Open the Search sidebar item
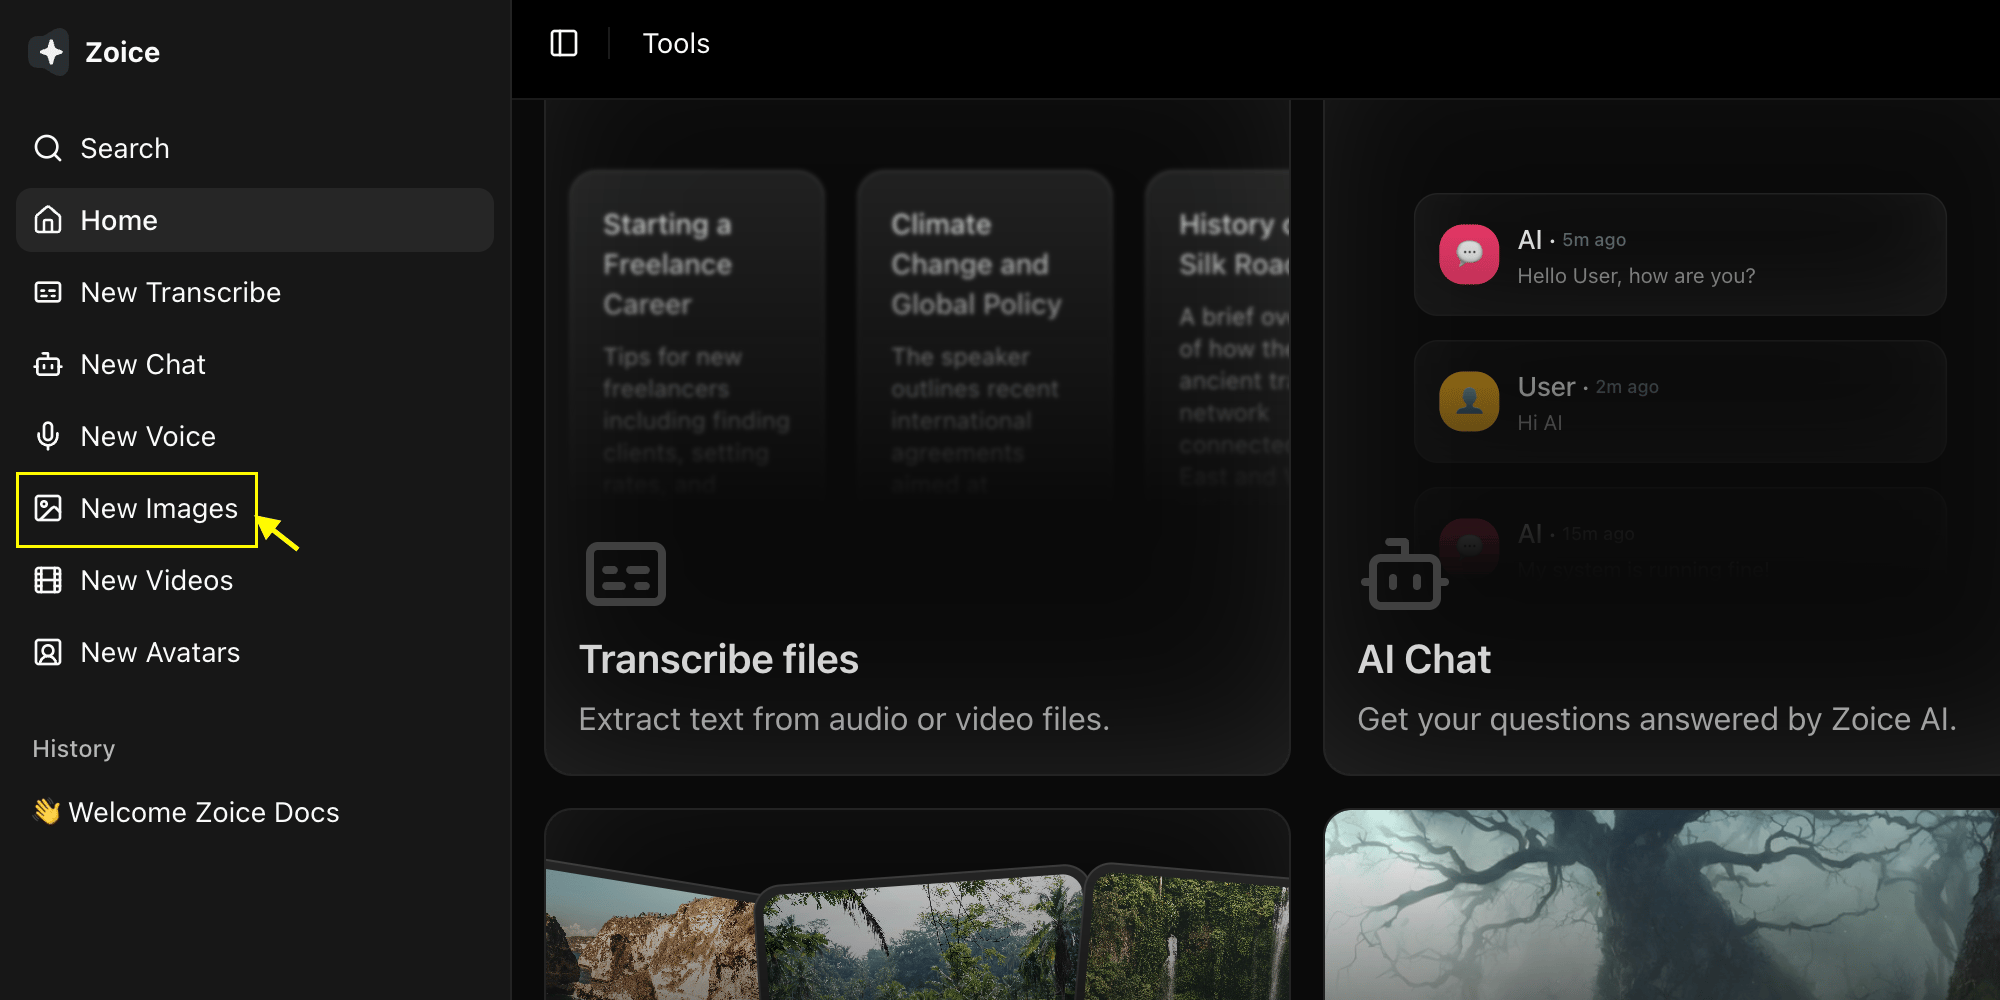 [x=255, y=148]
